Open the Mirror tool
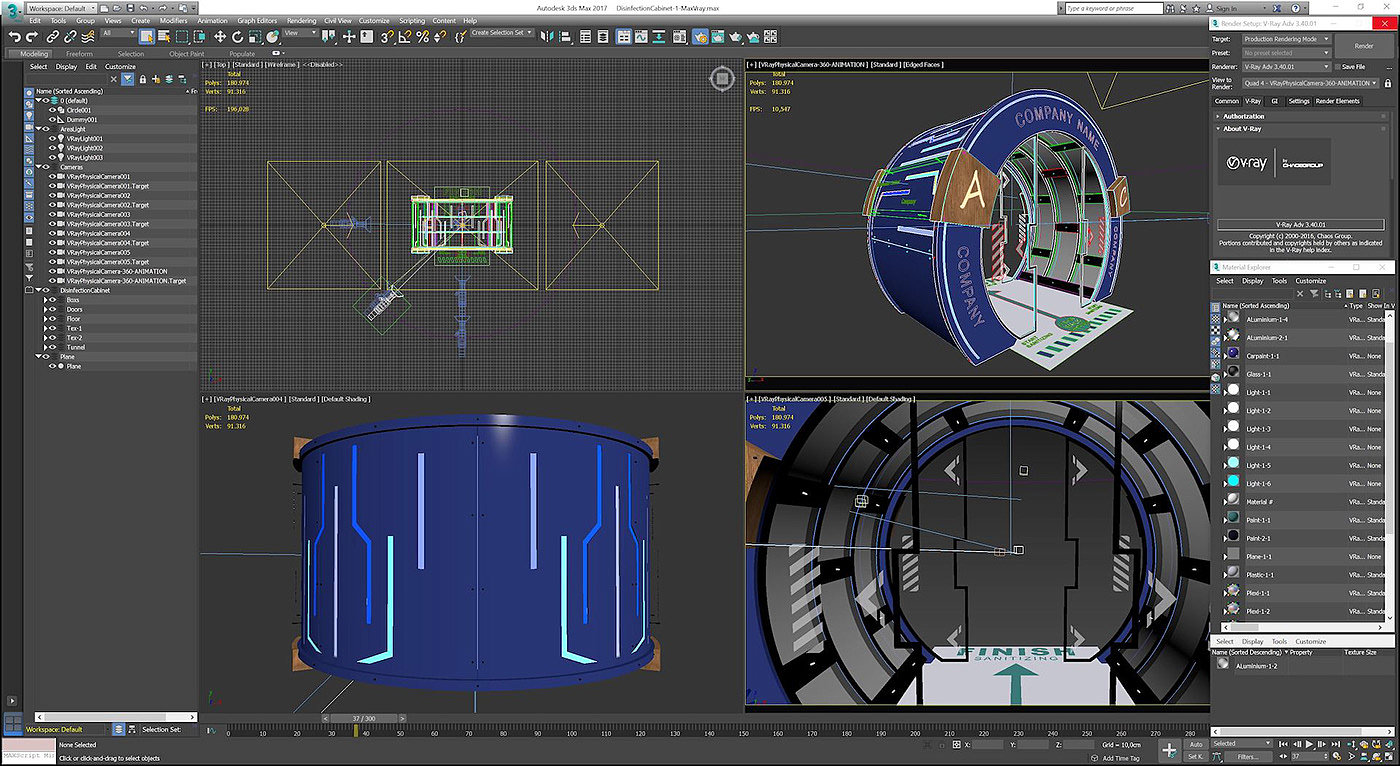This screenshot has height=766, width=1400. 547,37
